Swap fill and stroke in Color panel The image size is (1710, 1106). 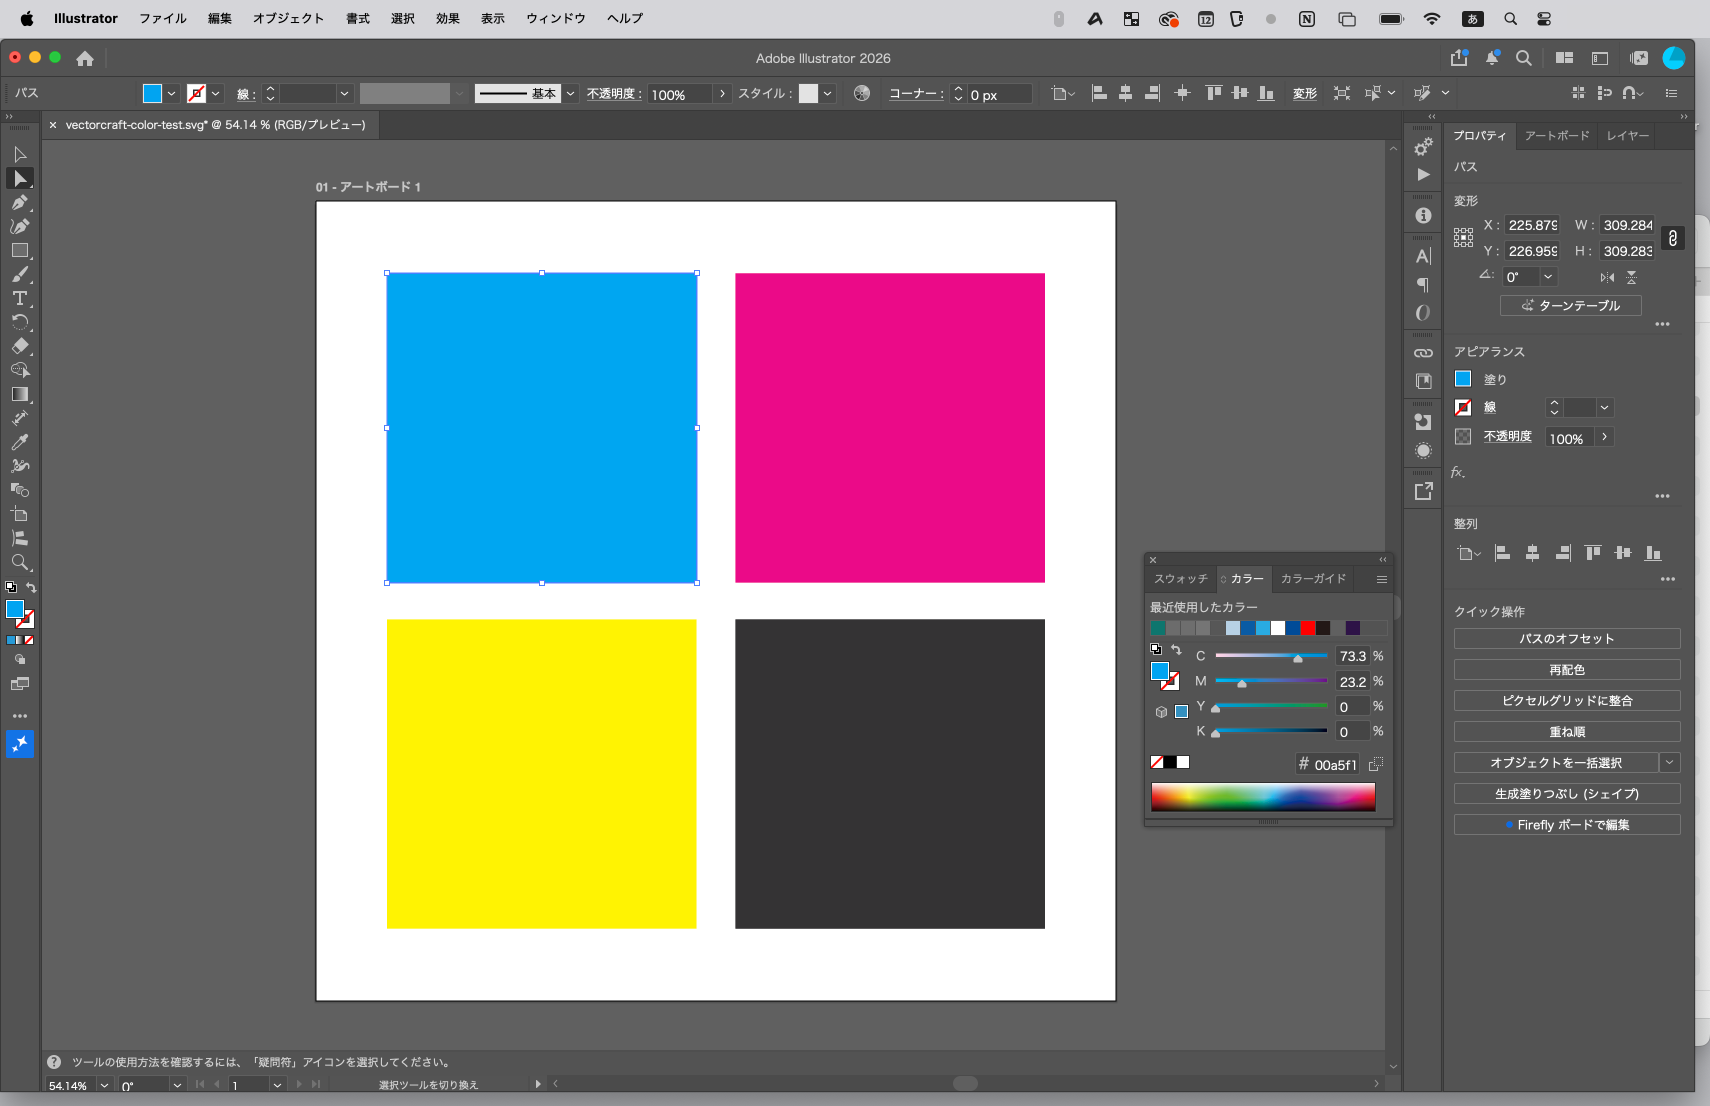[1176, 649]
